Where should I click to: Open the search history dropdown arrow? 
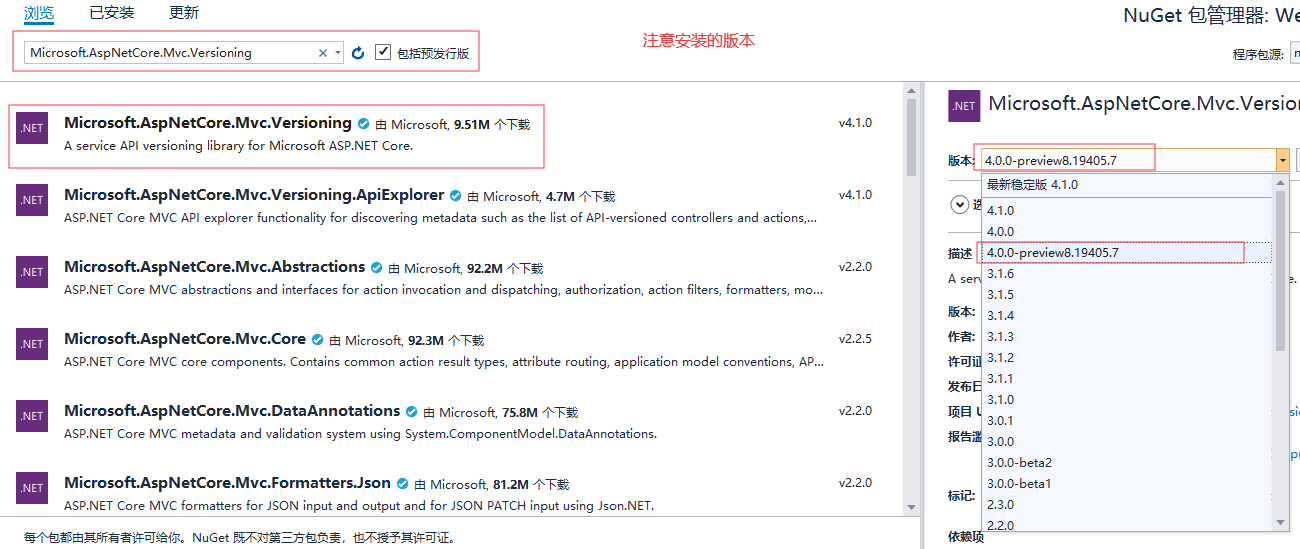point(338,53)
